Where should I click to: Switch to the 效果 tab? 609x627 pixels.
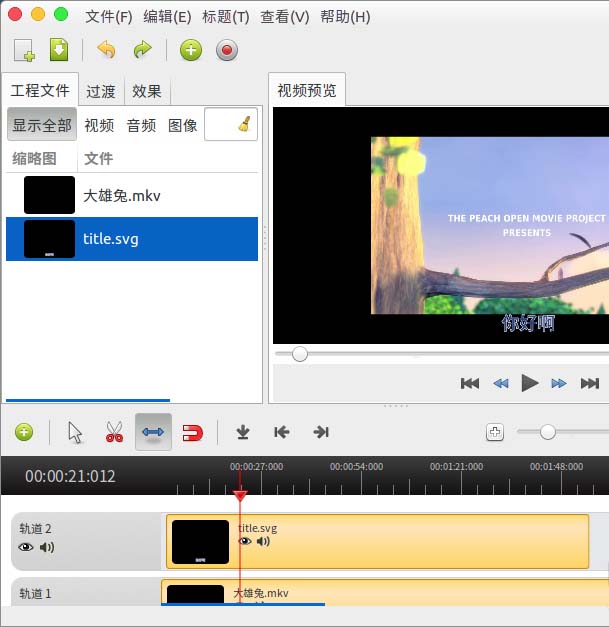point(147,91)
